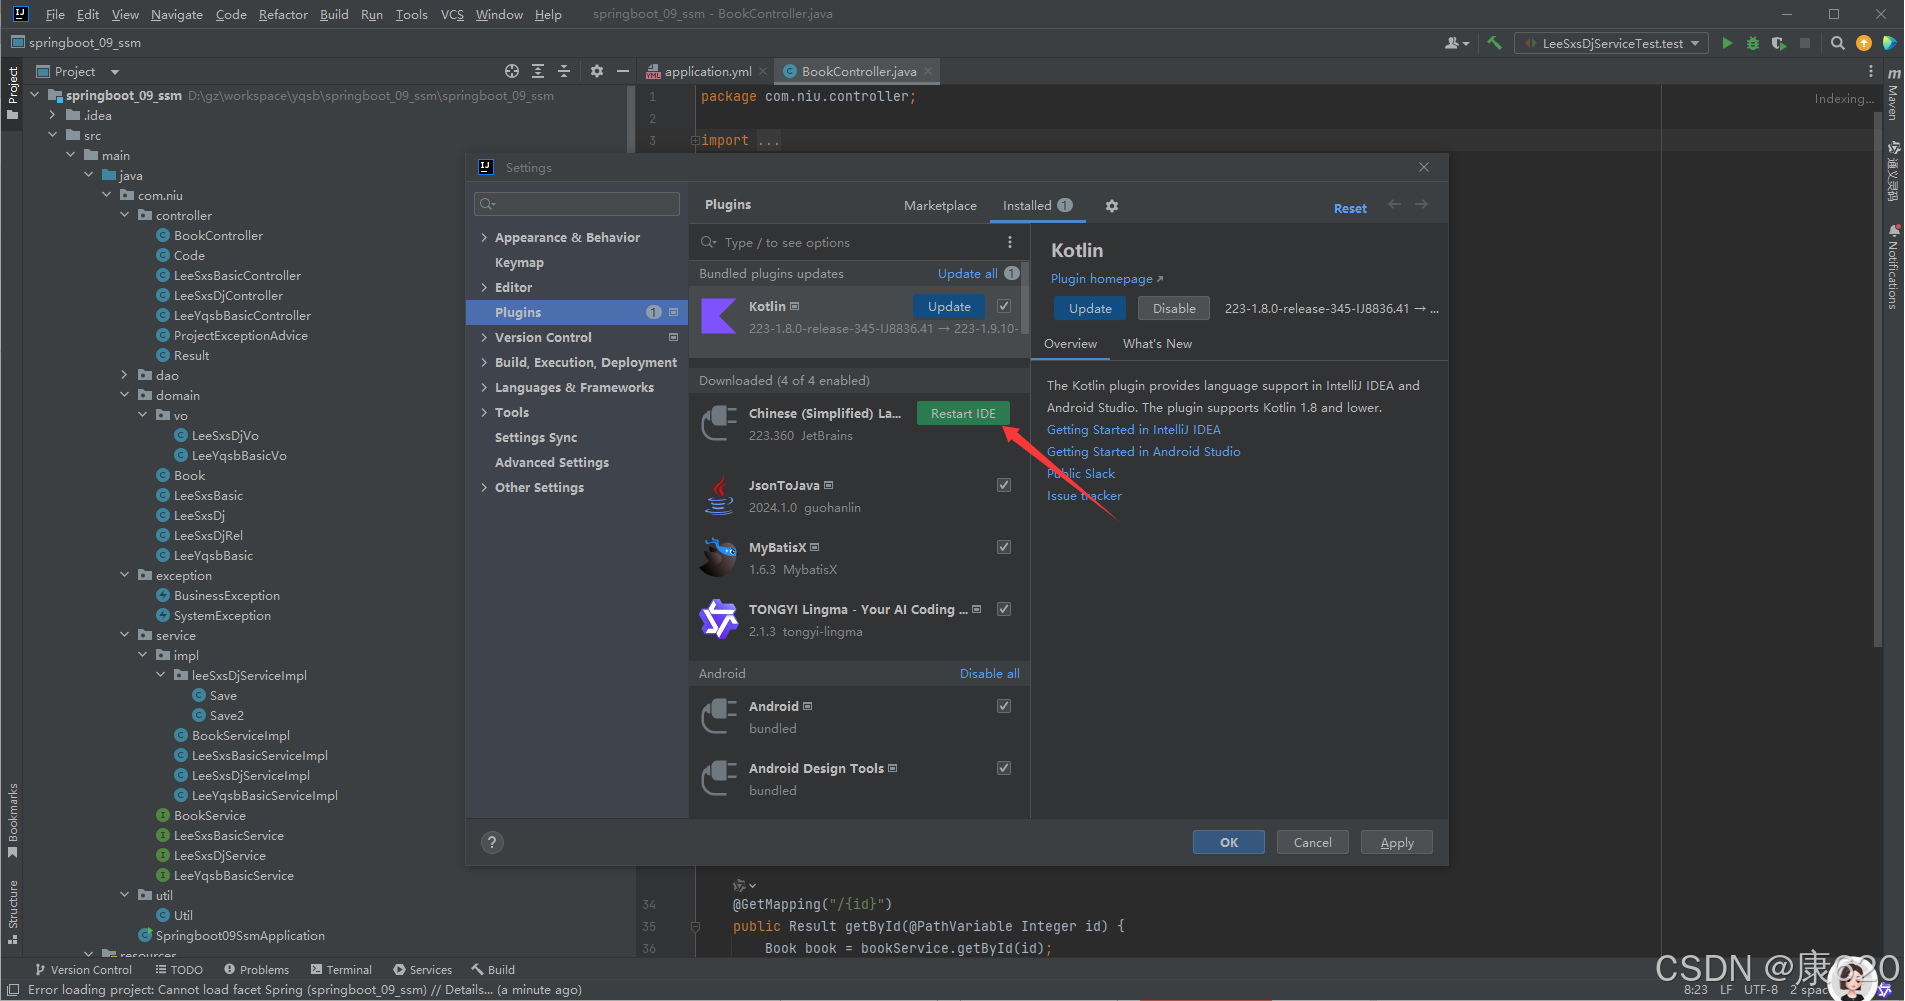
Task: Click the help question mark button
Action: (492, 842)
